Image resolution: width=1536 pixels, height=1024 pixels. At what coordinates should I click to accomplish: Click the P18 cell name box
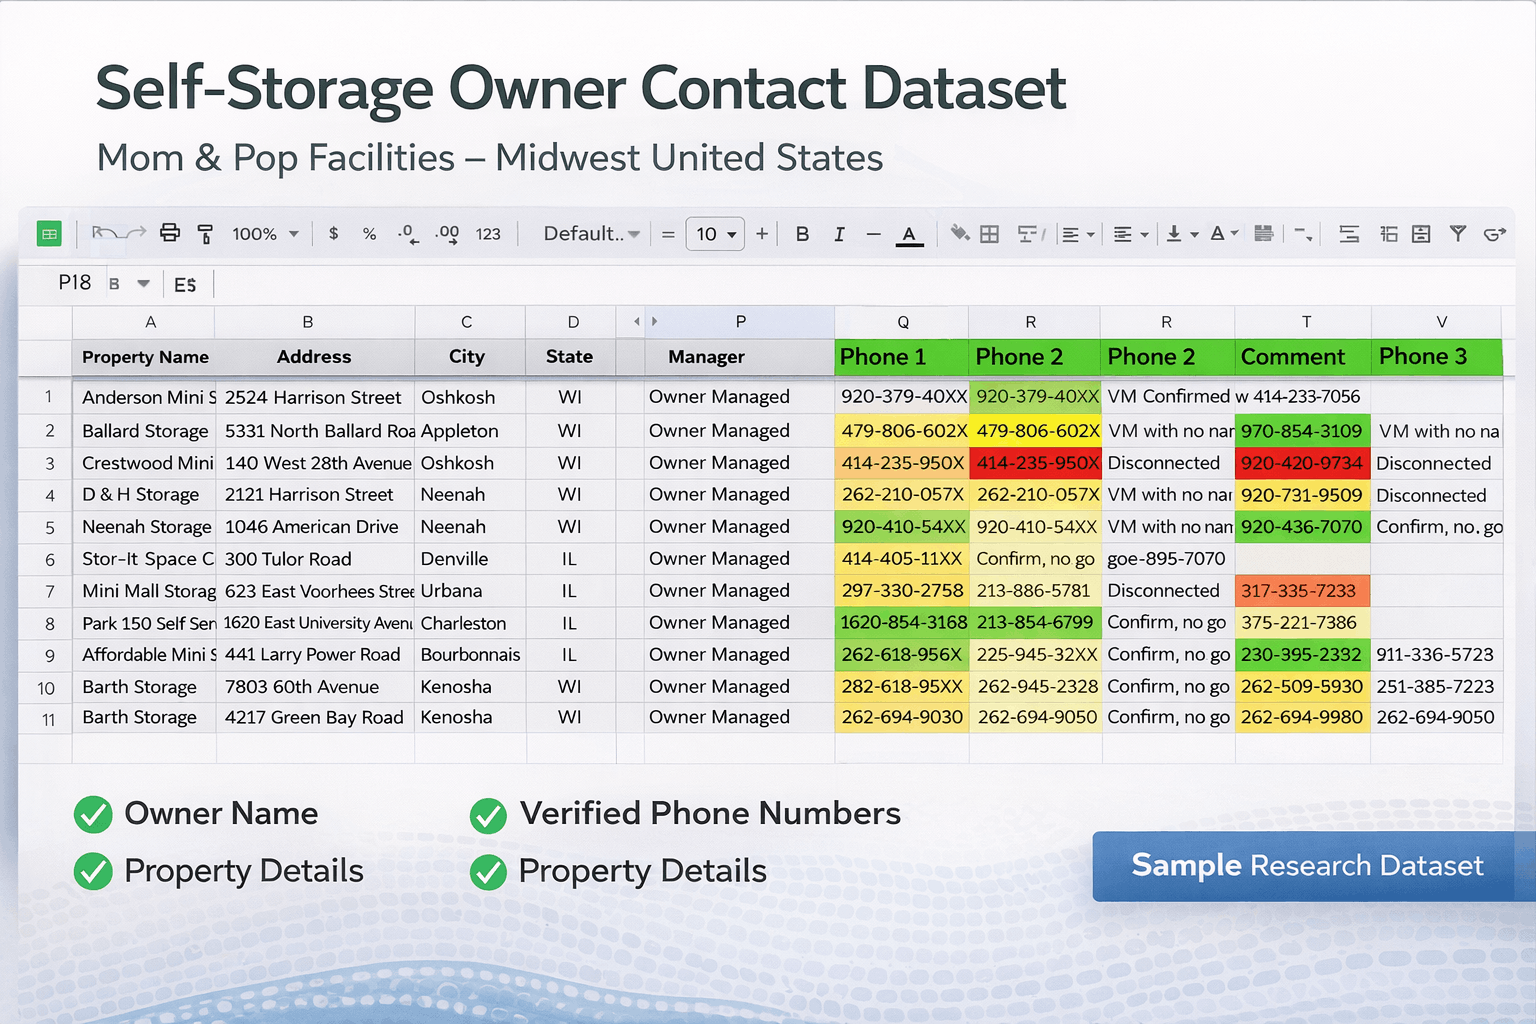[x=75, y=283]
